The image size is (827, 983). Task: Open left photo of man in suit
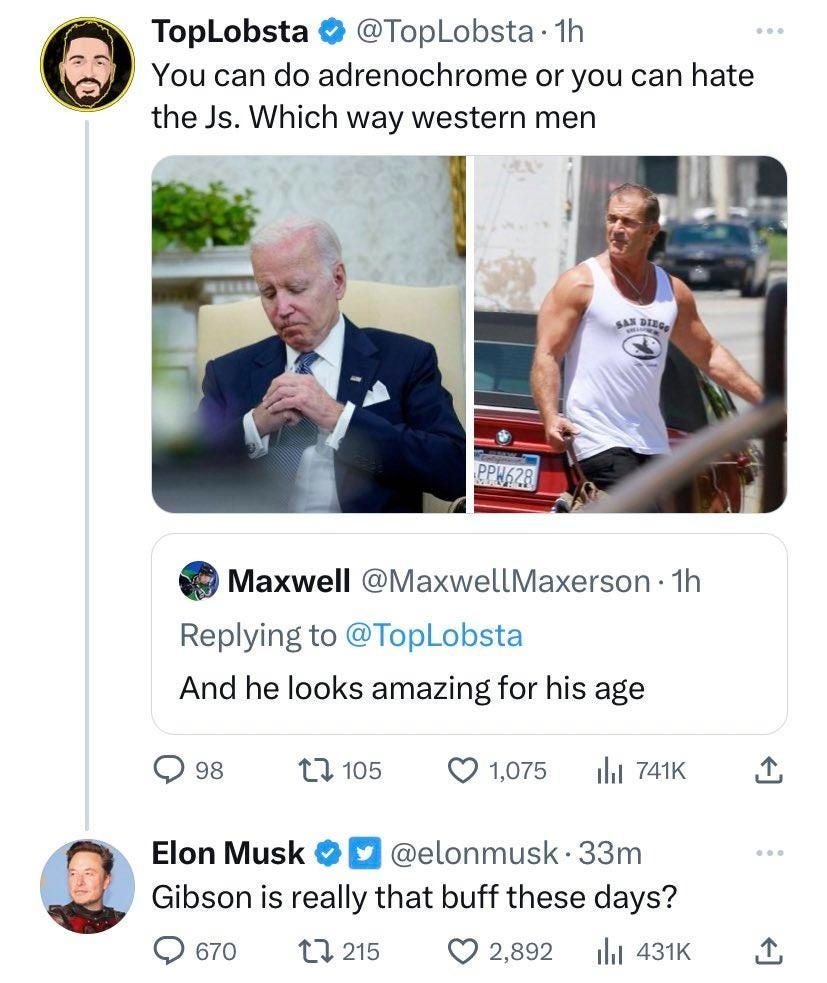click(x=308, y=334)
